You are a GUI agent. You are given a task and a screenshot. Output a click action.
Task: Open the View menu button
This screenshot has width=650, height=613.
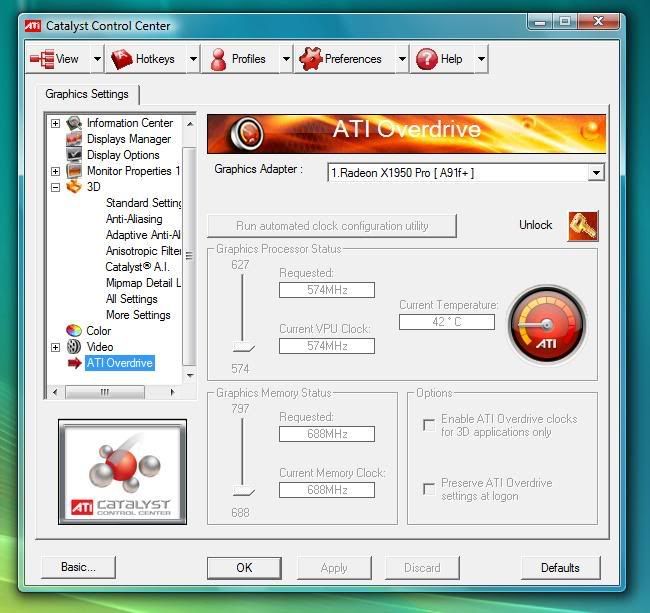58,59
